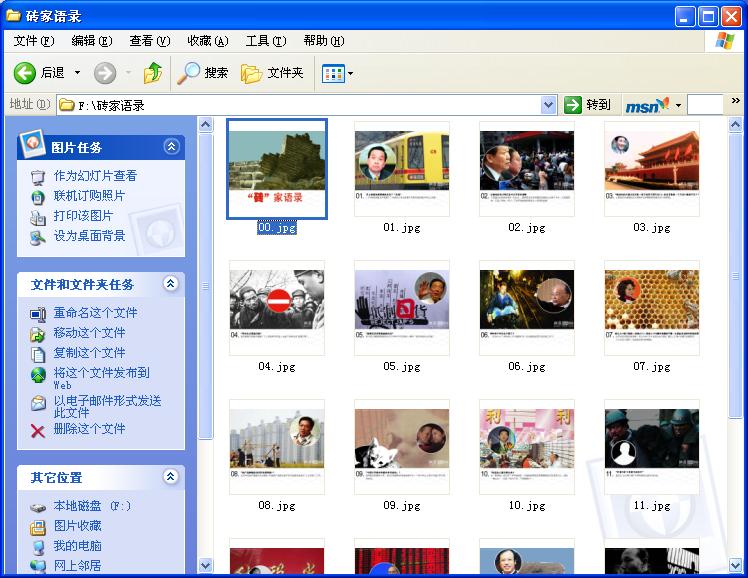Select the 00.jpg thumbnail
The width and height of the screenshot is (748, 578).
pyautogui.click(x=277, y=169)
